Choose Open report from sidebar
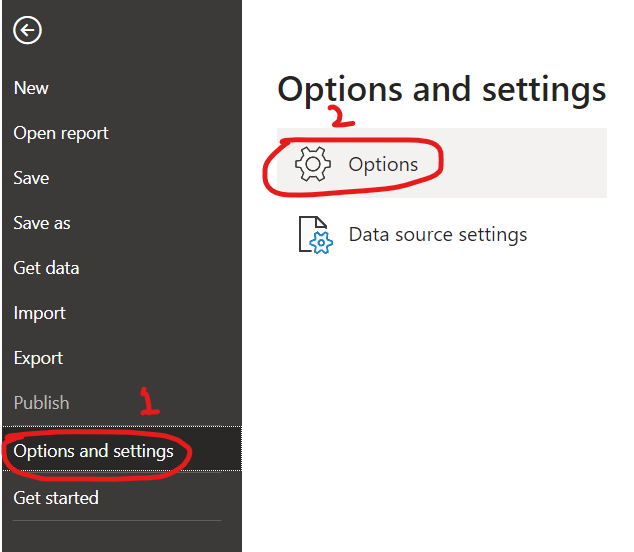 pyautogui.click(x=61, y=133)
